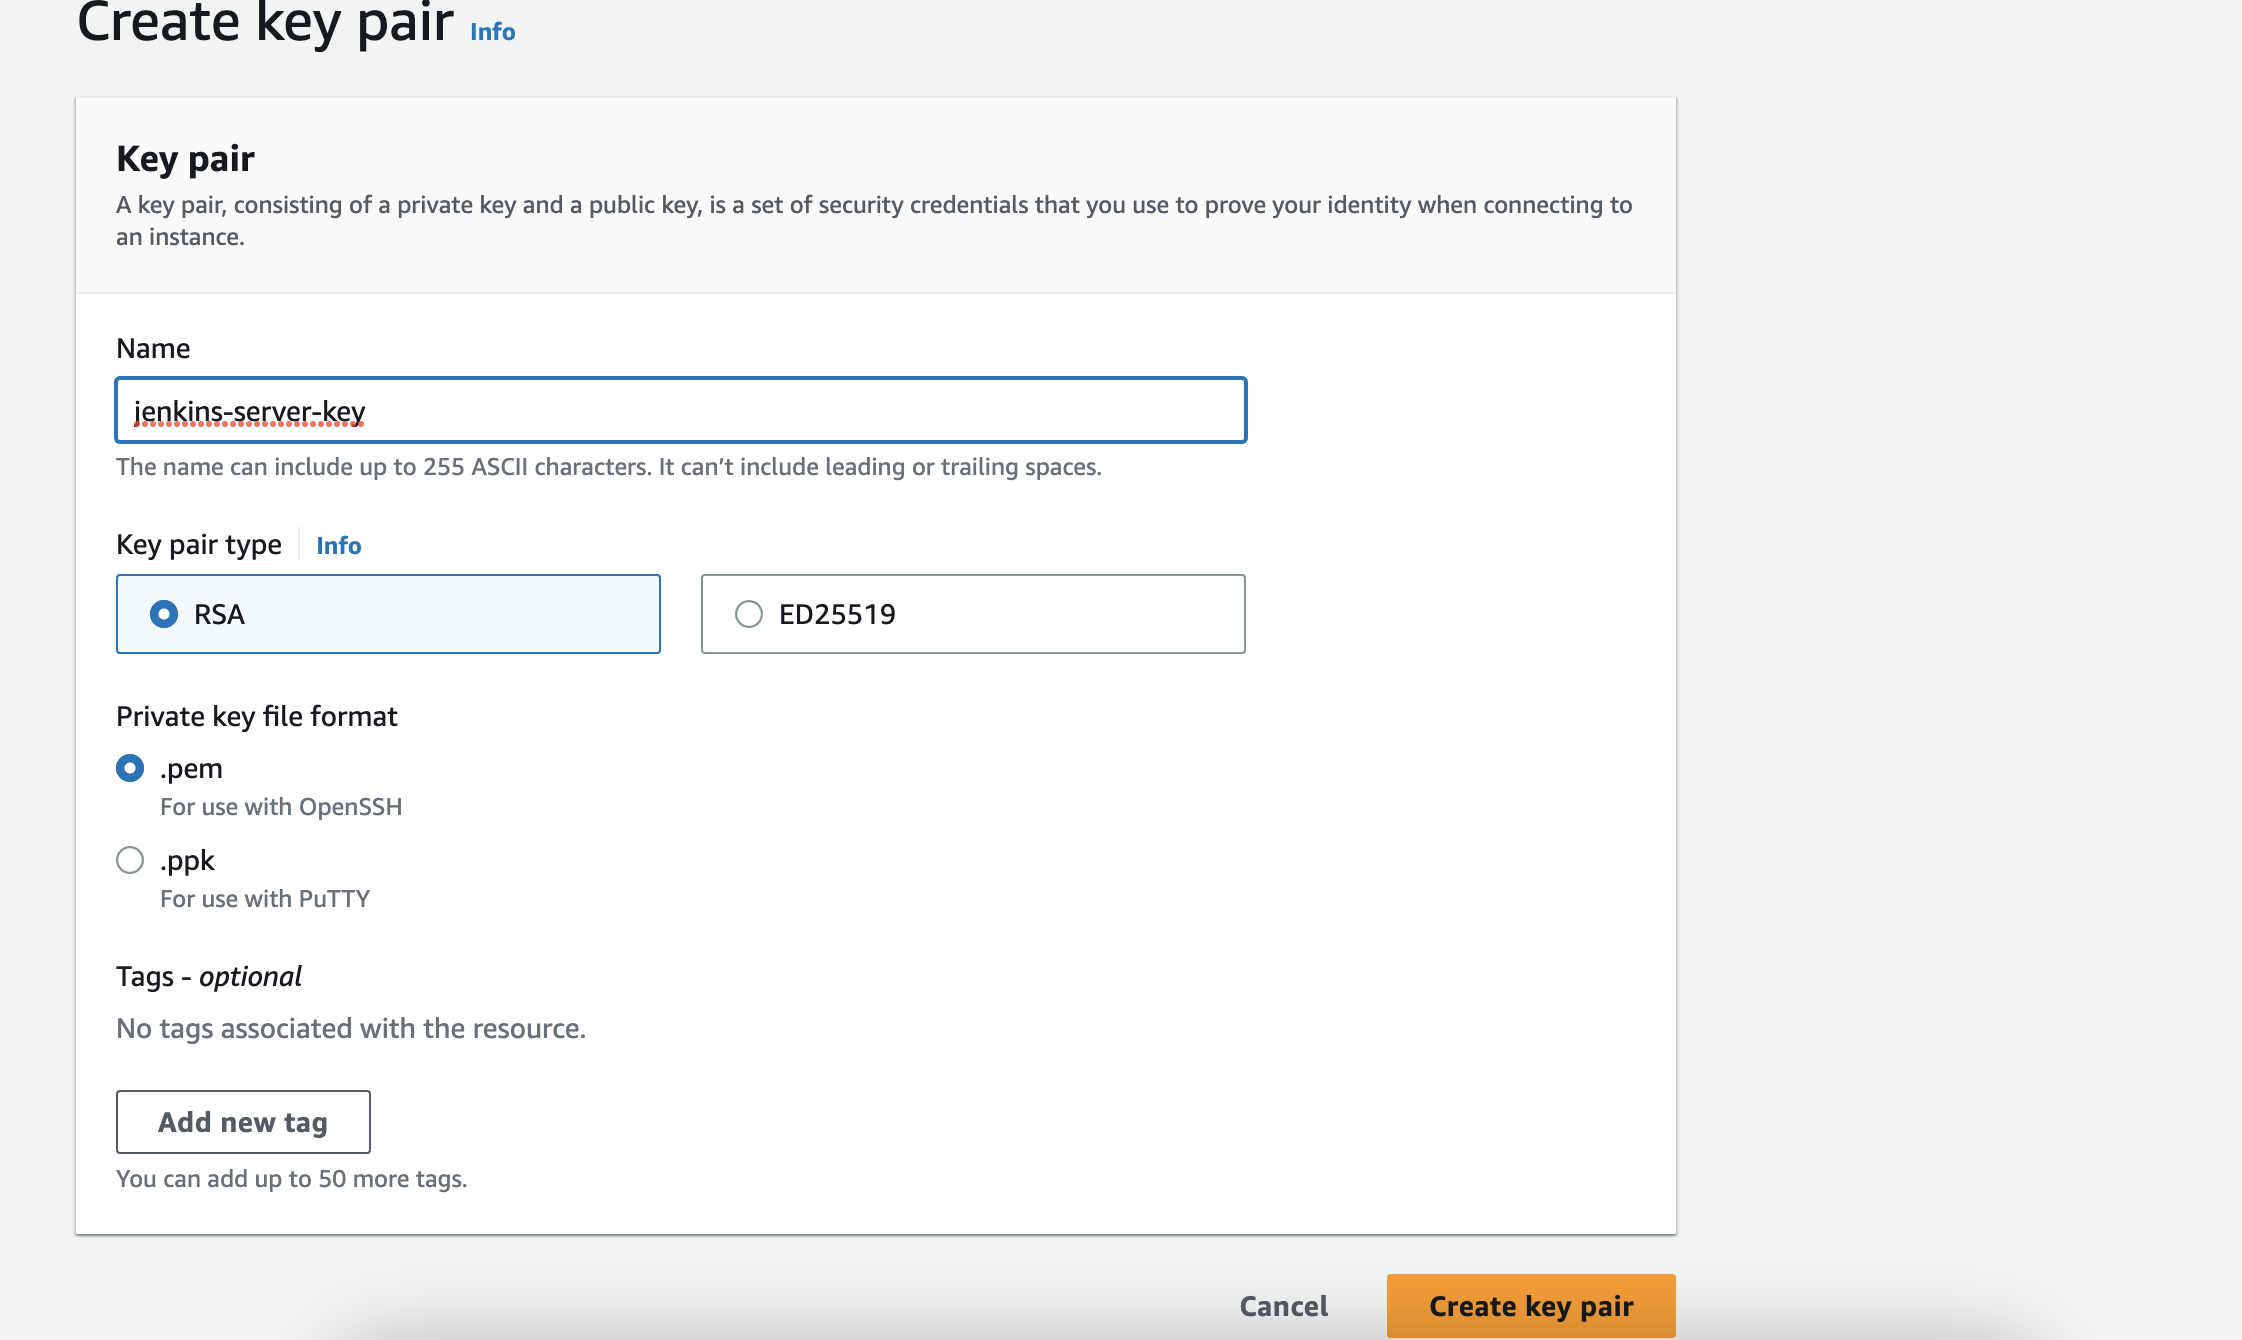Click the .ppk label text
The image size is (2242, 1340).
(188, 860)
